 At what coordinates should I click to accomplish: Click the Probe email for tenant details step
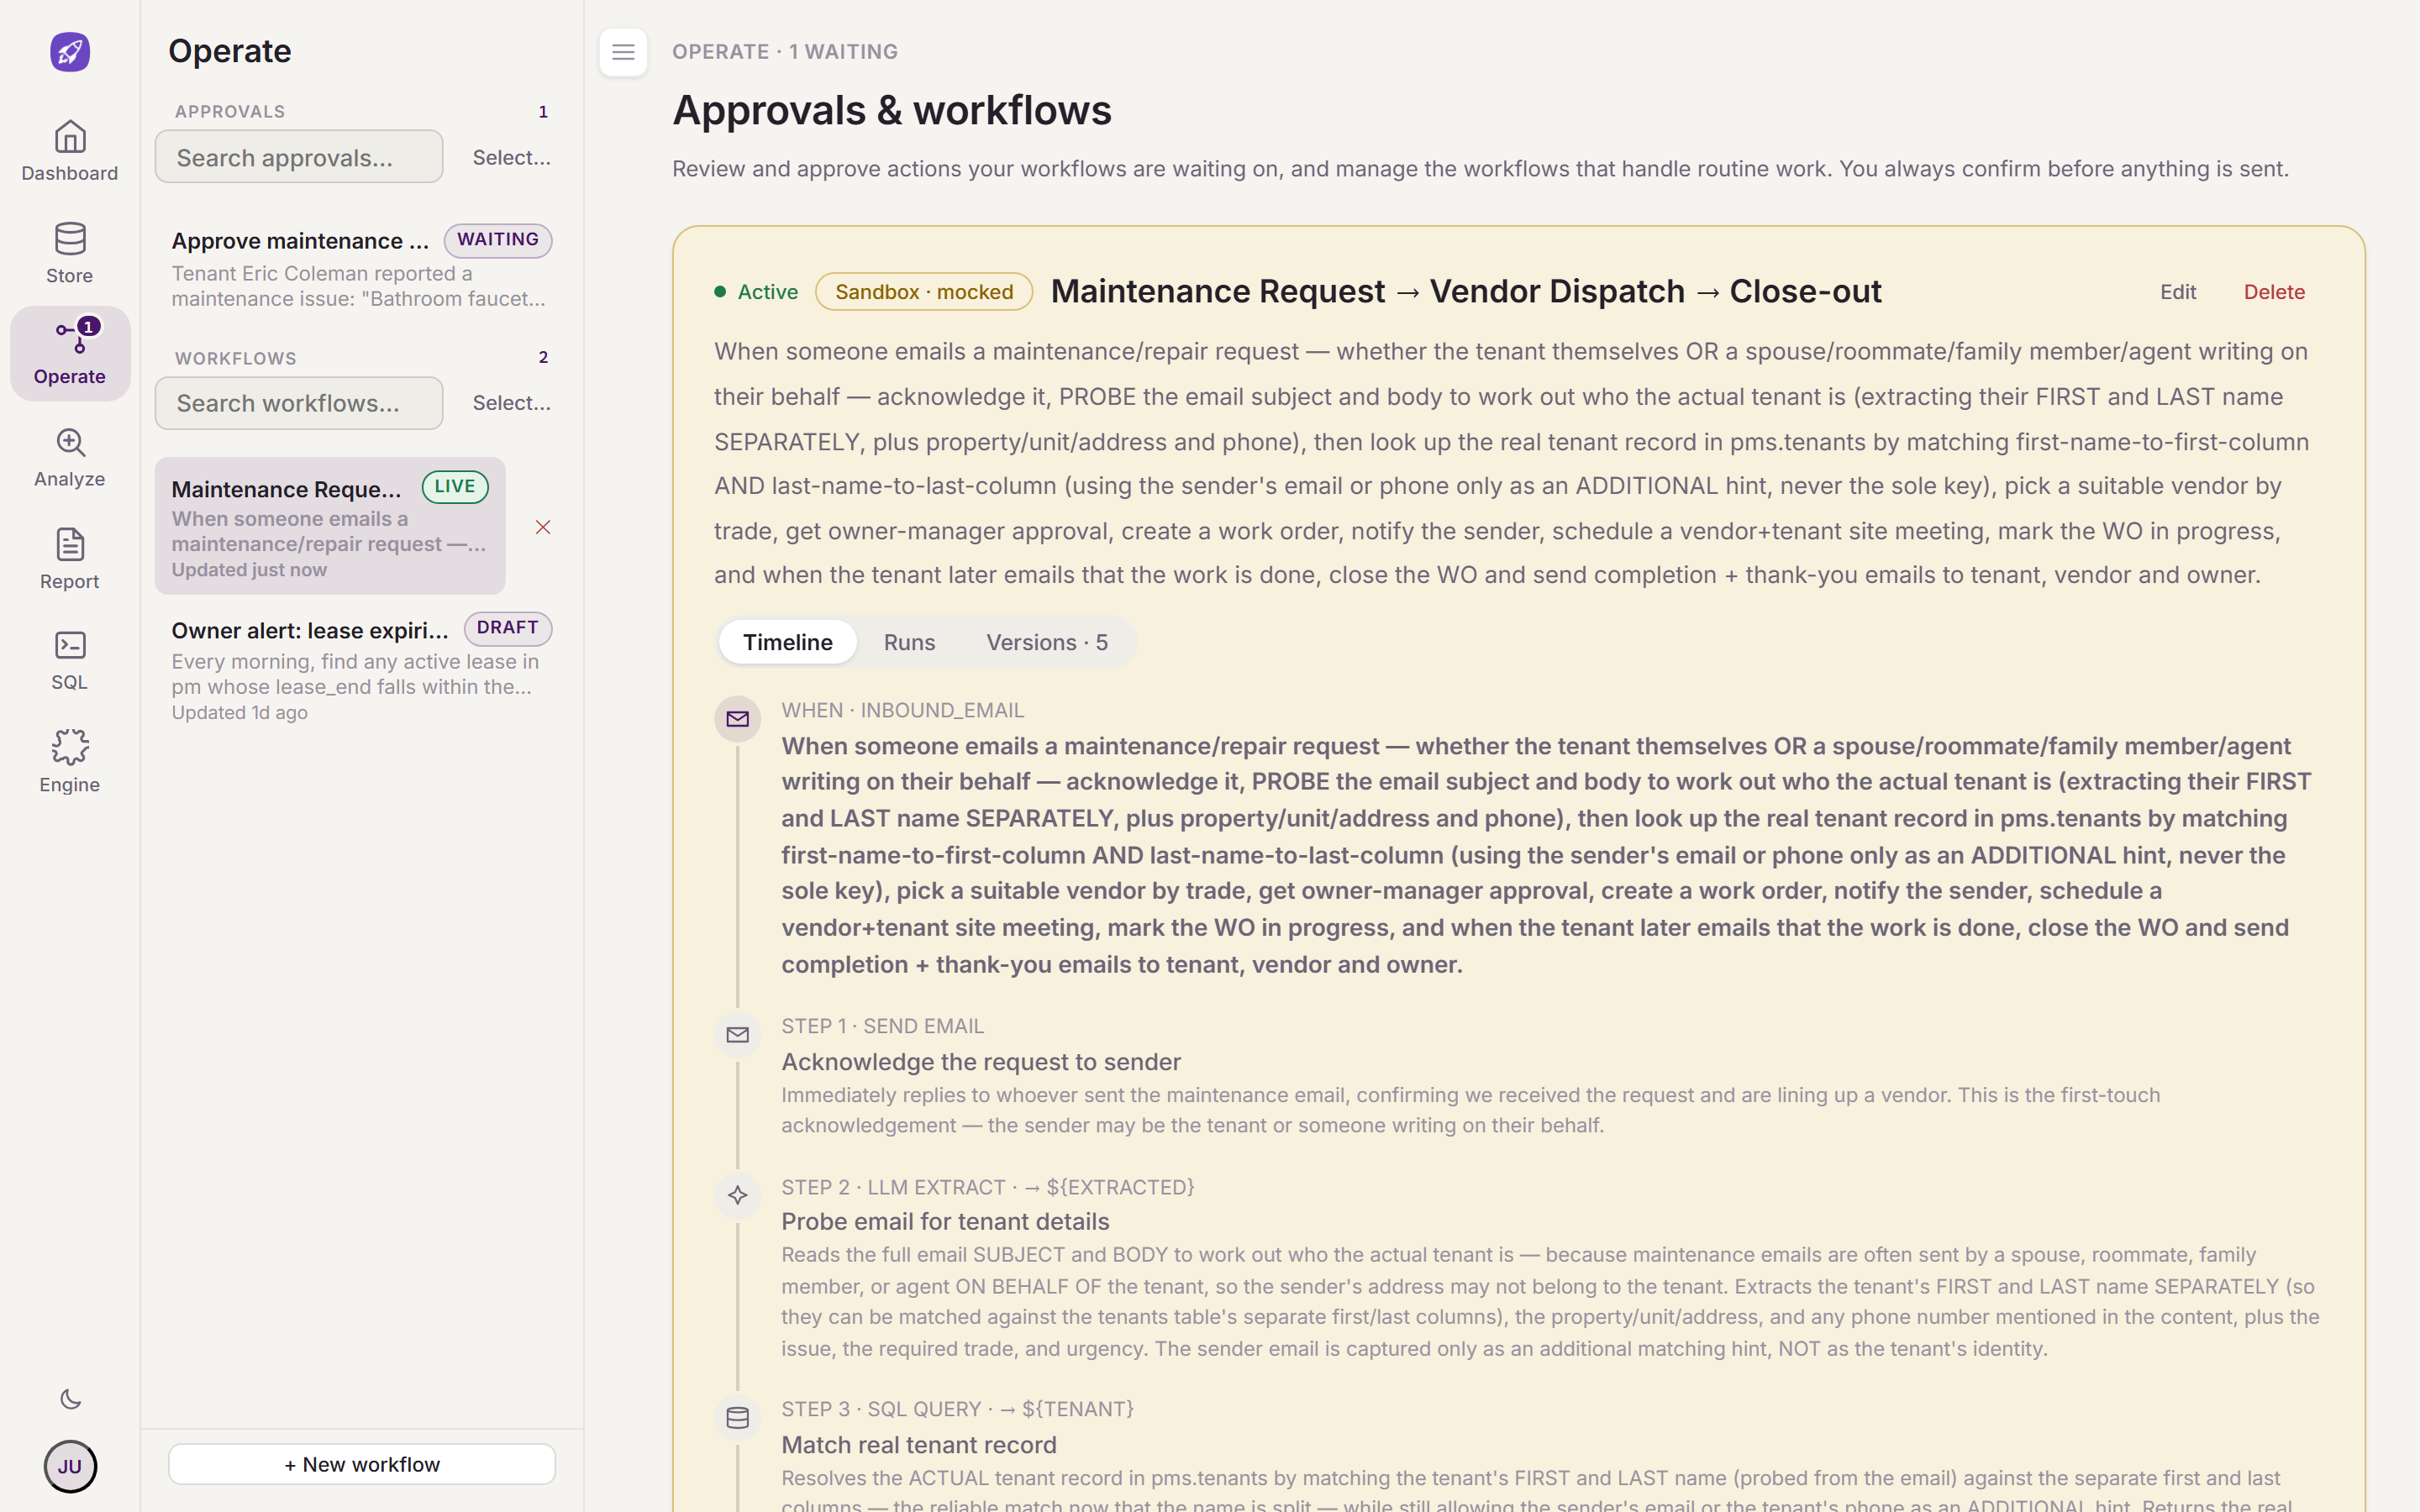(x=945, y=1222)
